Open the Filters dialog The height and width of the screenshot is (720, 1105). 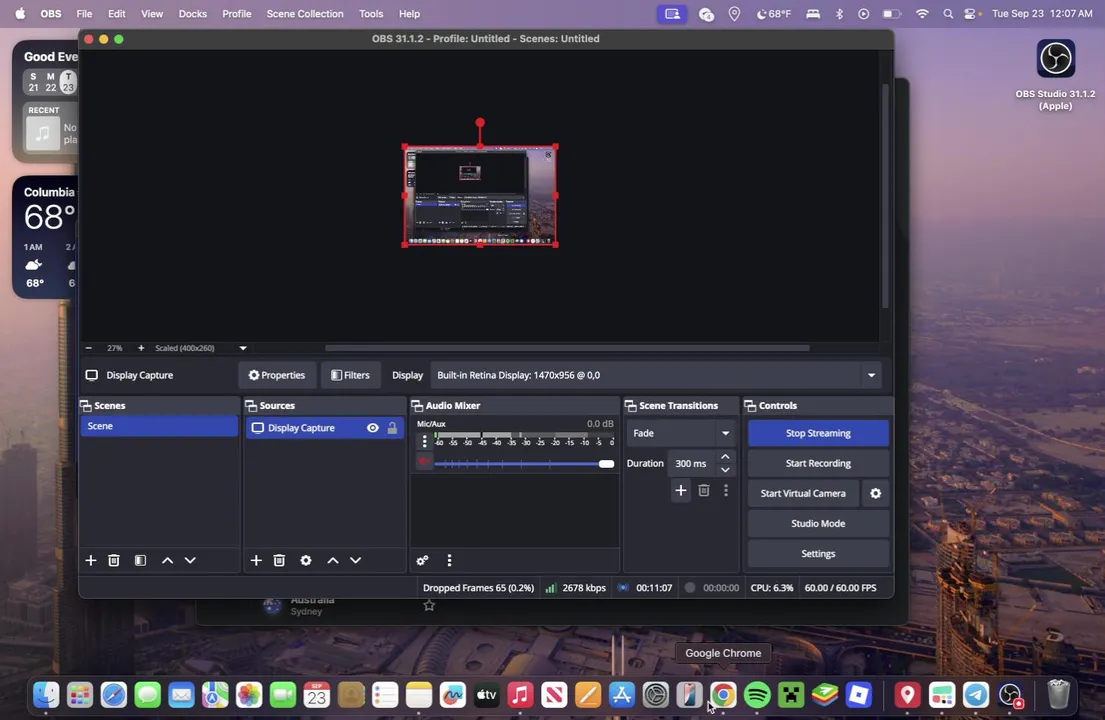click(350, 375)
